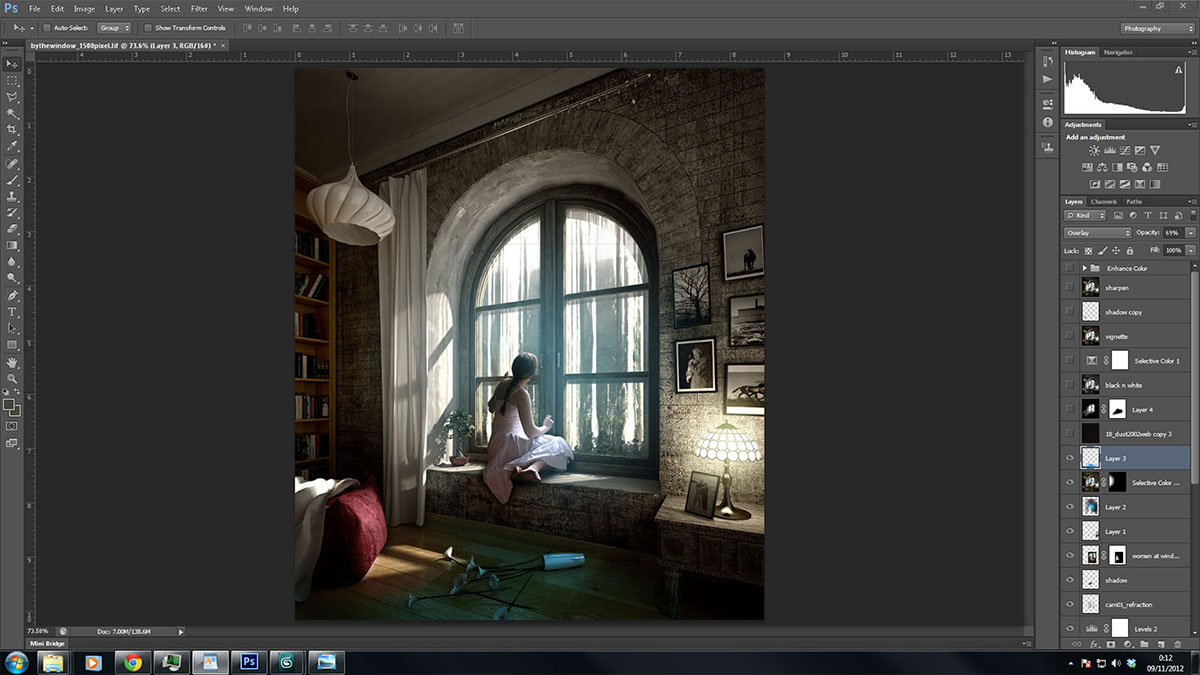1200x675 pixels.
Task: Open the Photography workspace dropdown
Action: [x=1156, y=28]
